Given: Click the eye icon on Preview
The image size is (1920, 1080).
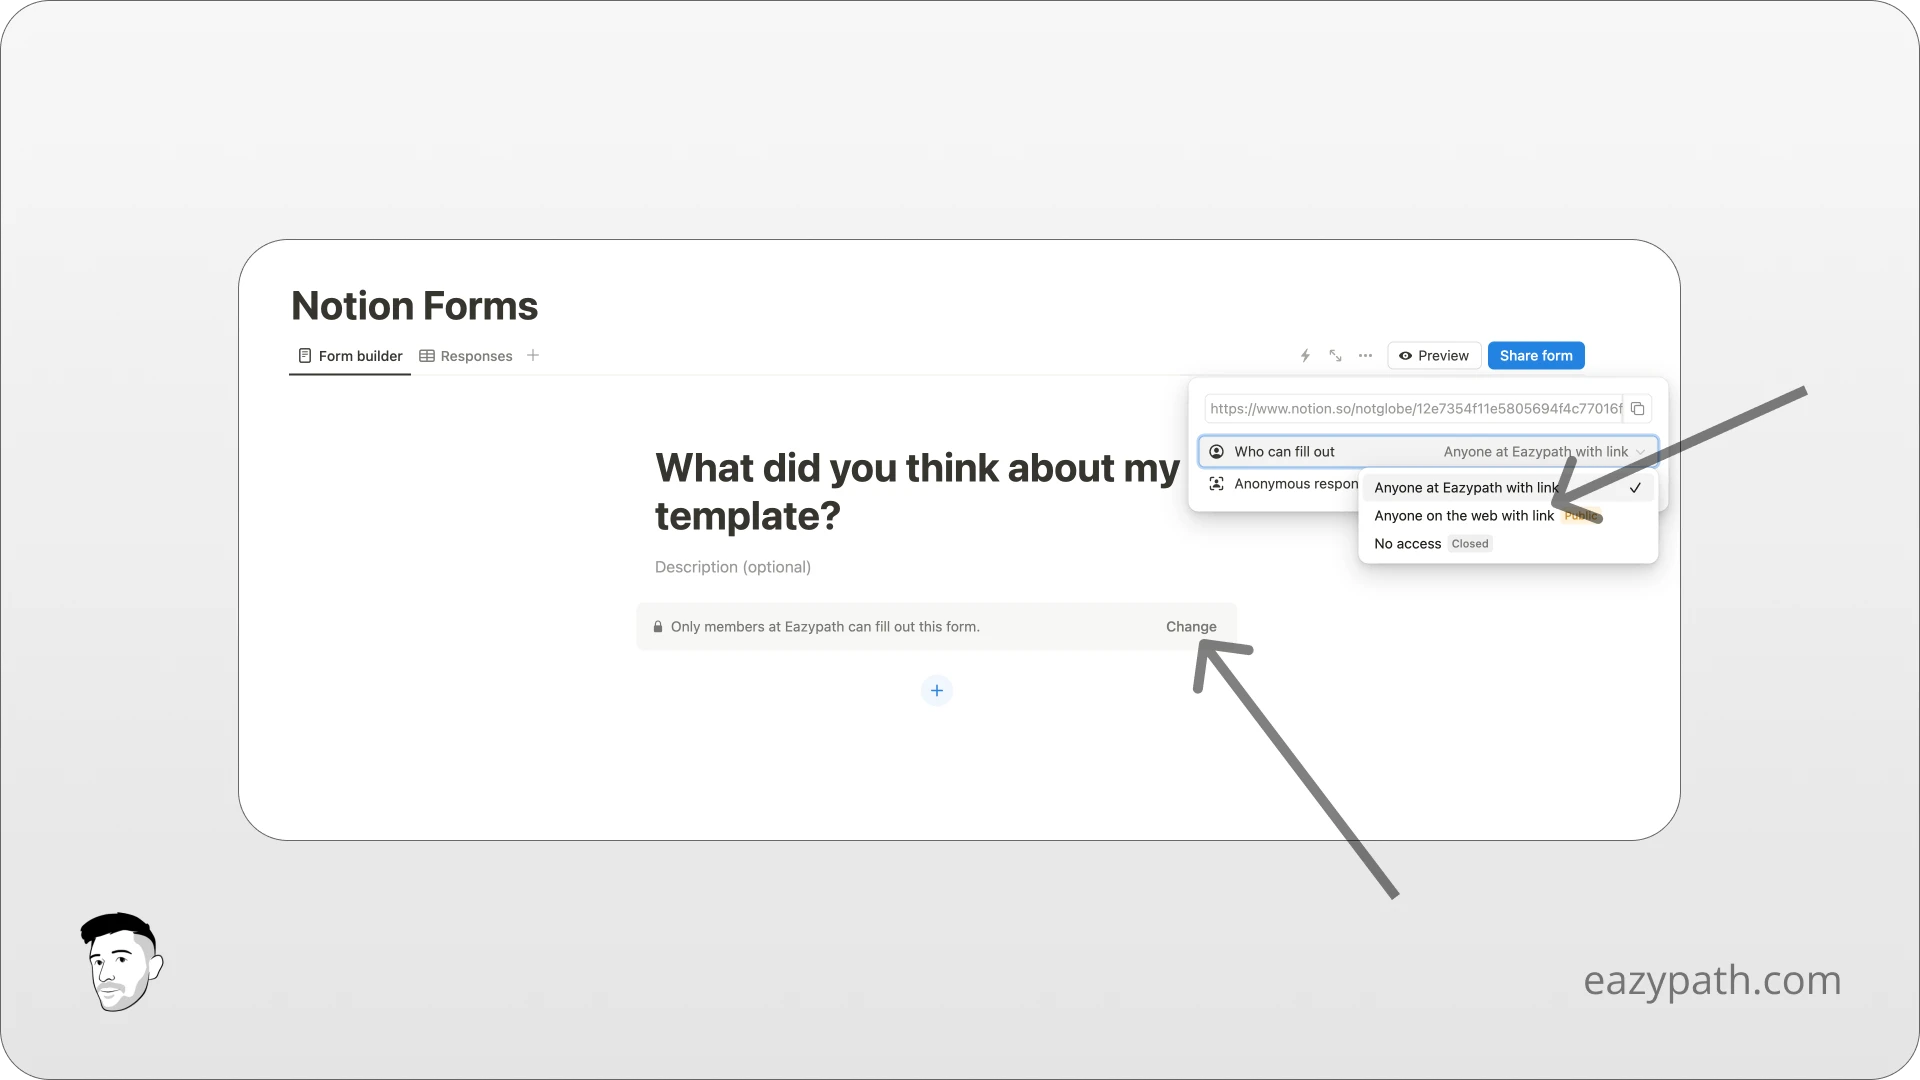Looking at the screenshot, I should pyautogui.click(x=1408, y=356).
